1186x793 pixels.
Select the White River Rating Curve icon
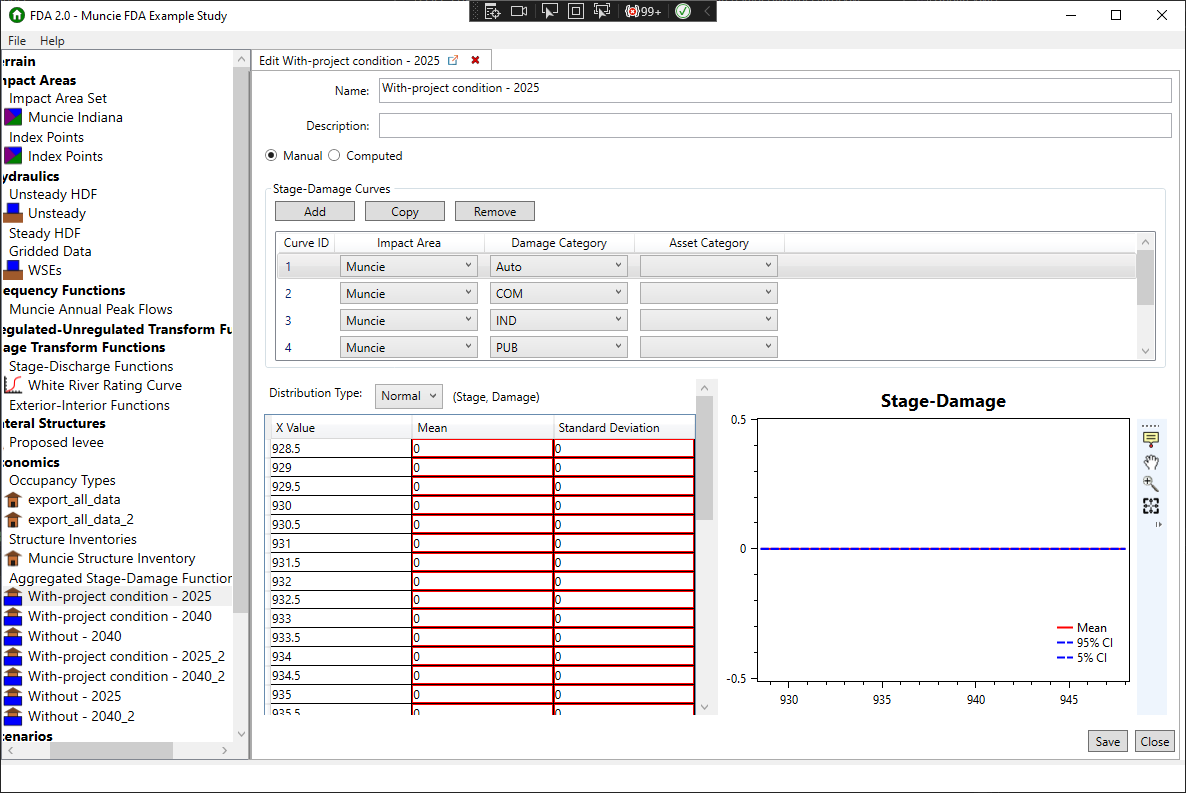tap(11, 385)
